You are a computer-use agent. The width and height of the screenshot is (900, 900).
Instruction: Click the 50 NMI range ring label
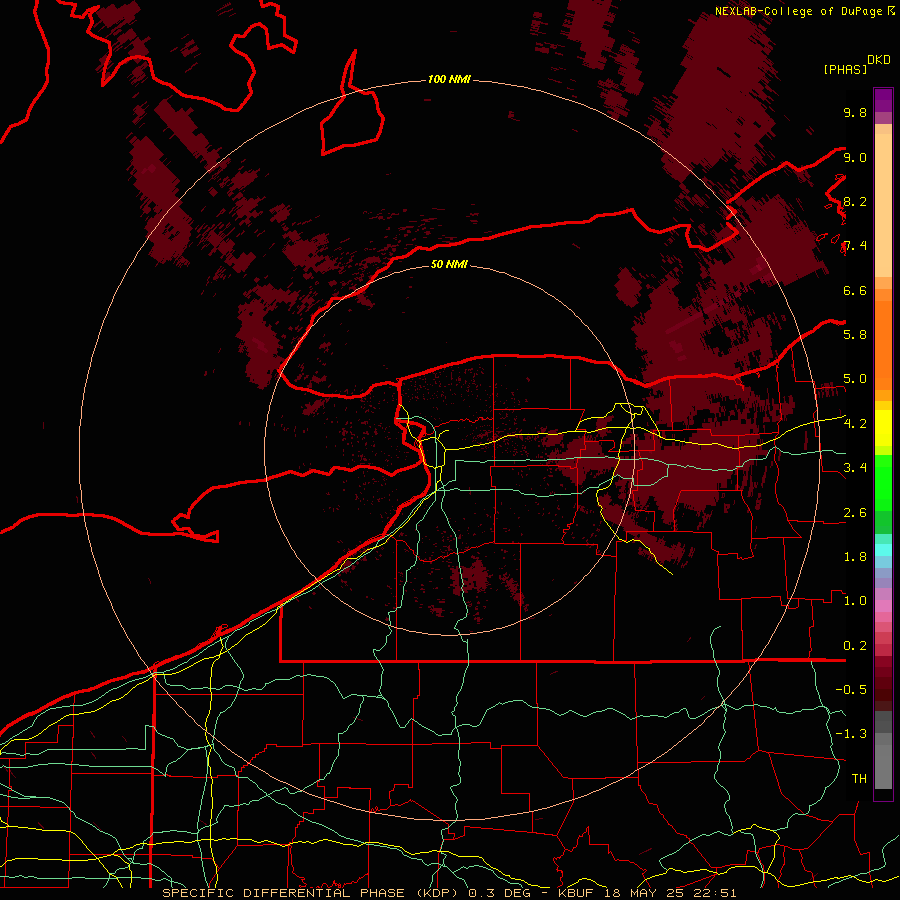[x=449, y=264]
